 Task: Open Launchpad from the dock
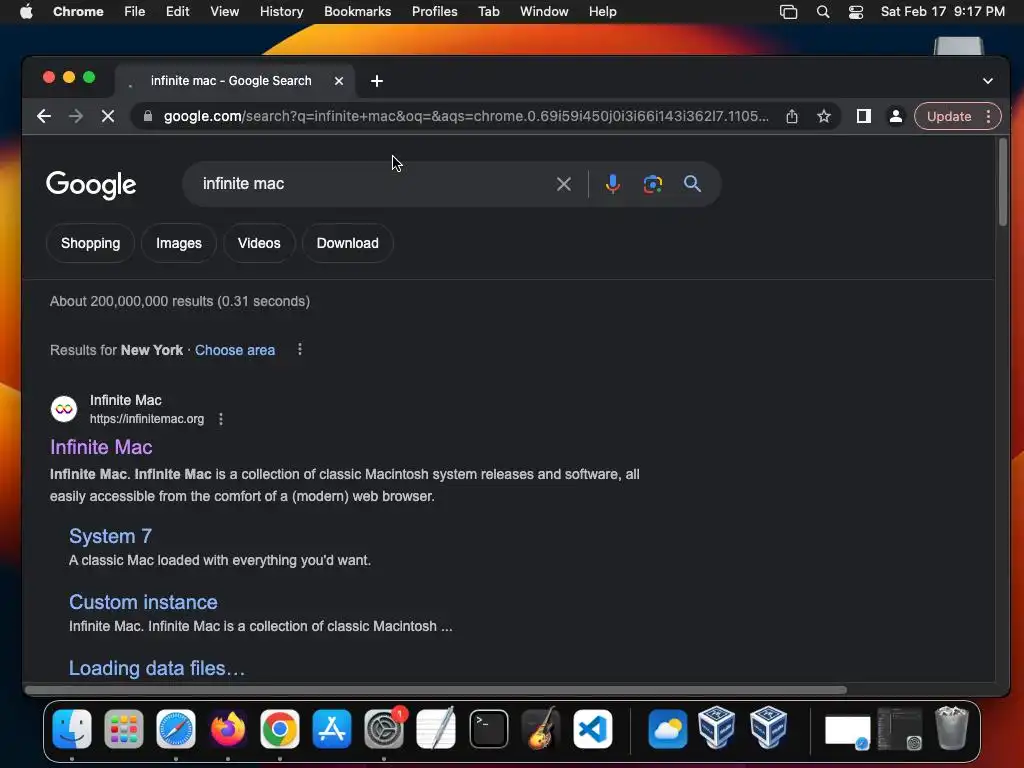[x=123, y=728]
